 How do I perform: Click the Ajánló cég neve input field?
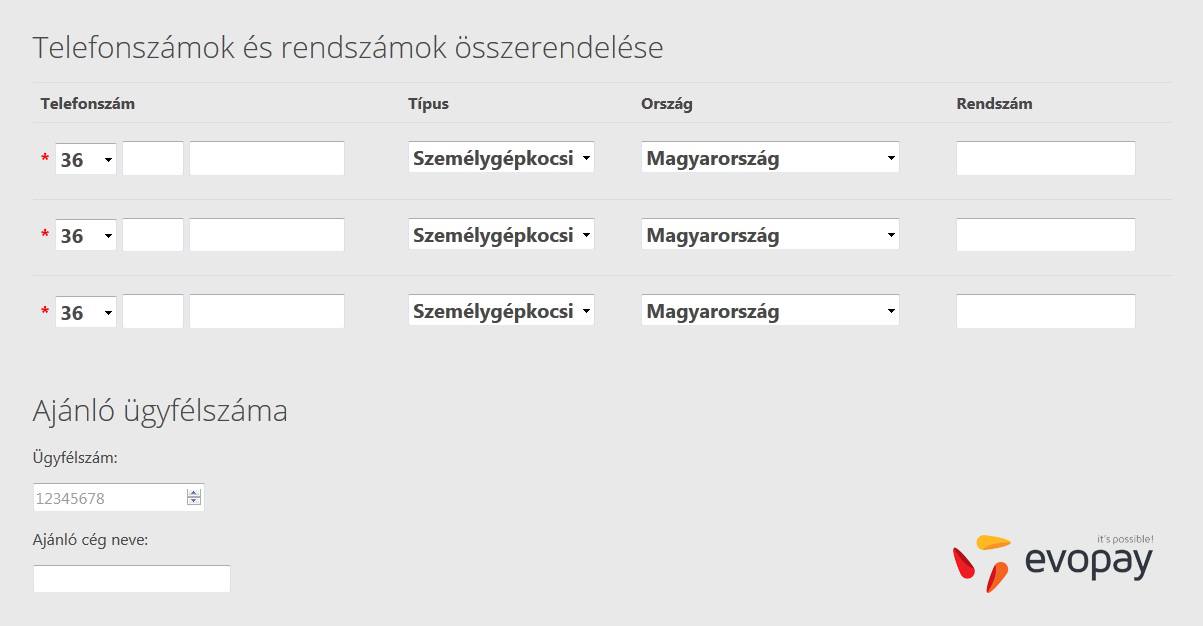click(132, 578)
